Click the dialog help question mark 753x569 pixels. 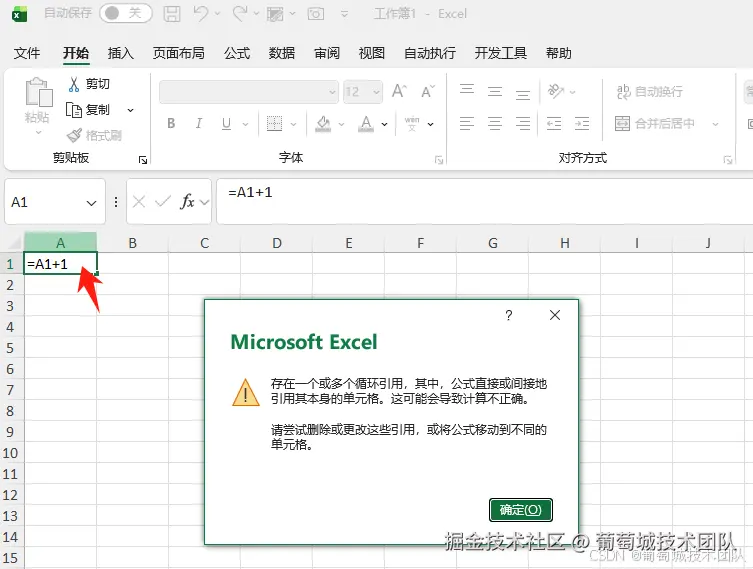click(509, 315)
